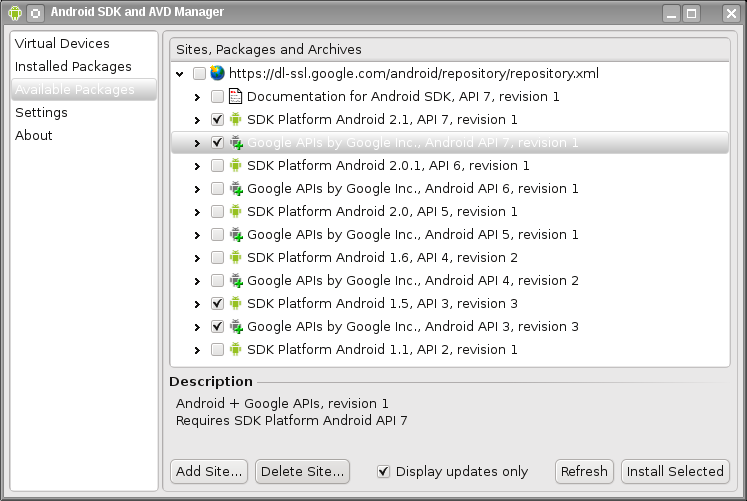The image size is (747, 501).
Task: Select Google APIs Android API 6 row
Action: (450, 189)
